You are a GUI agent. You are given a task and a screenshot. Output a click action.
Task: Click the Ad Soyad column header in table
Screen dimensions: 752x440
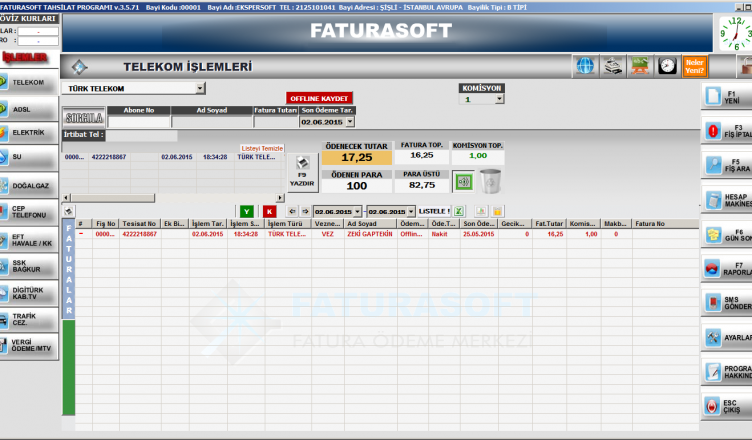370,224
